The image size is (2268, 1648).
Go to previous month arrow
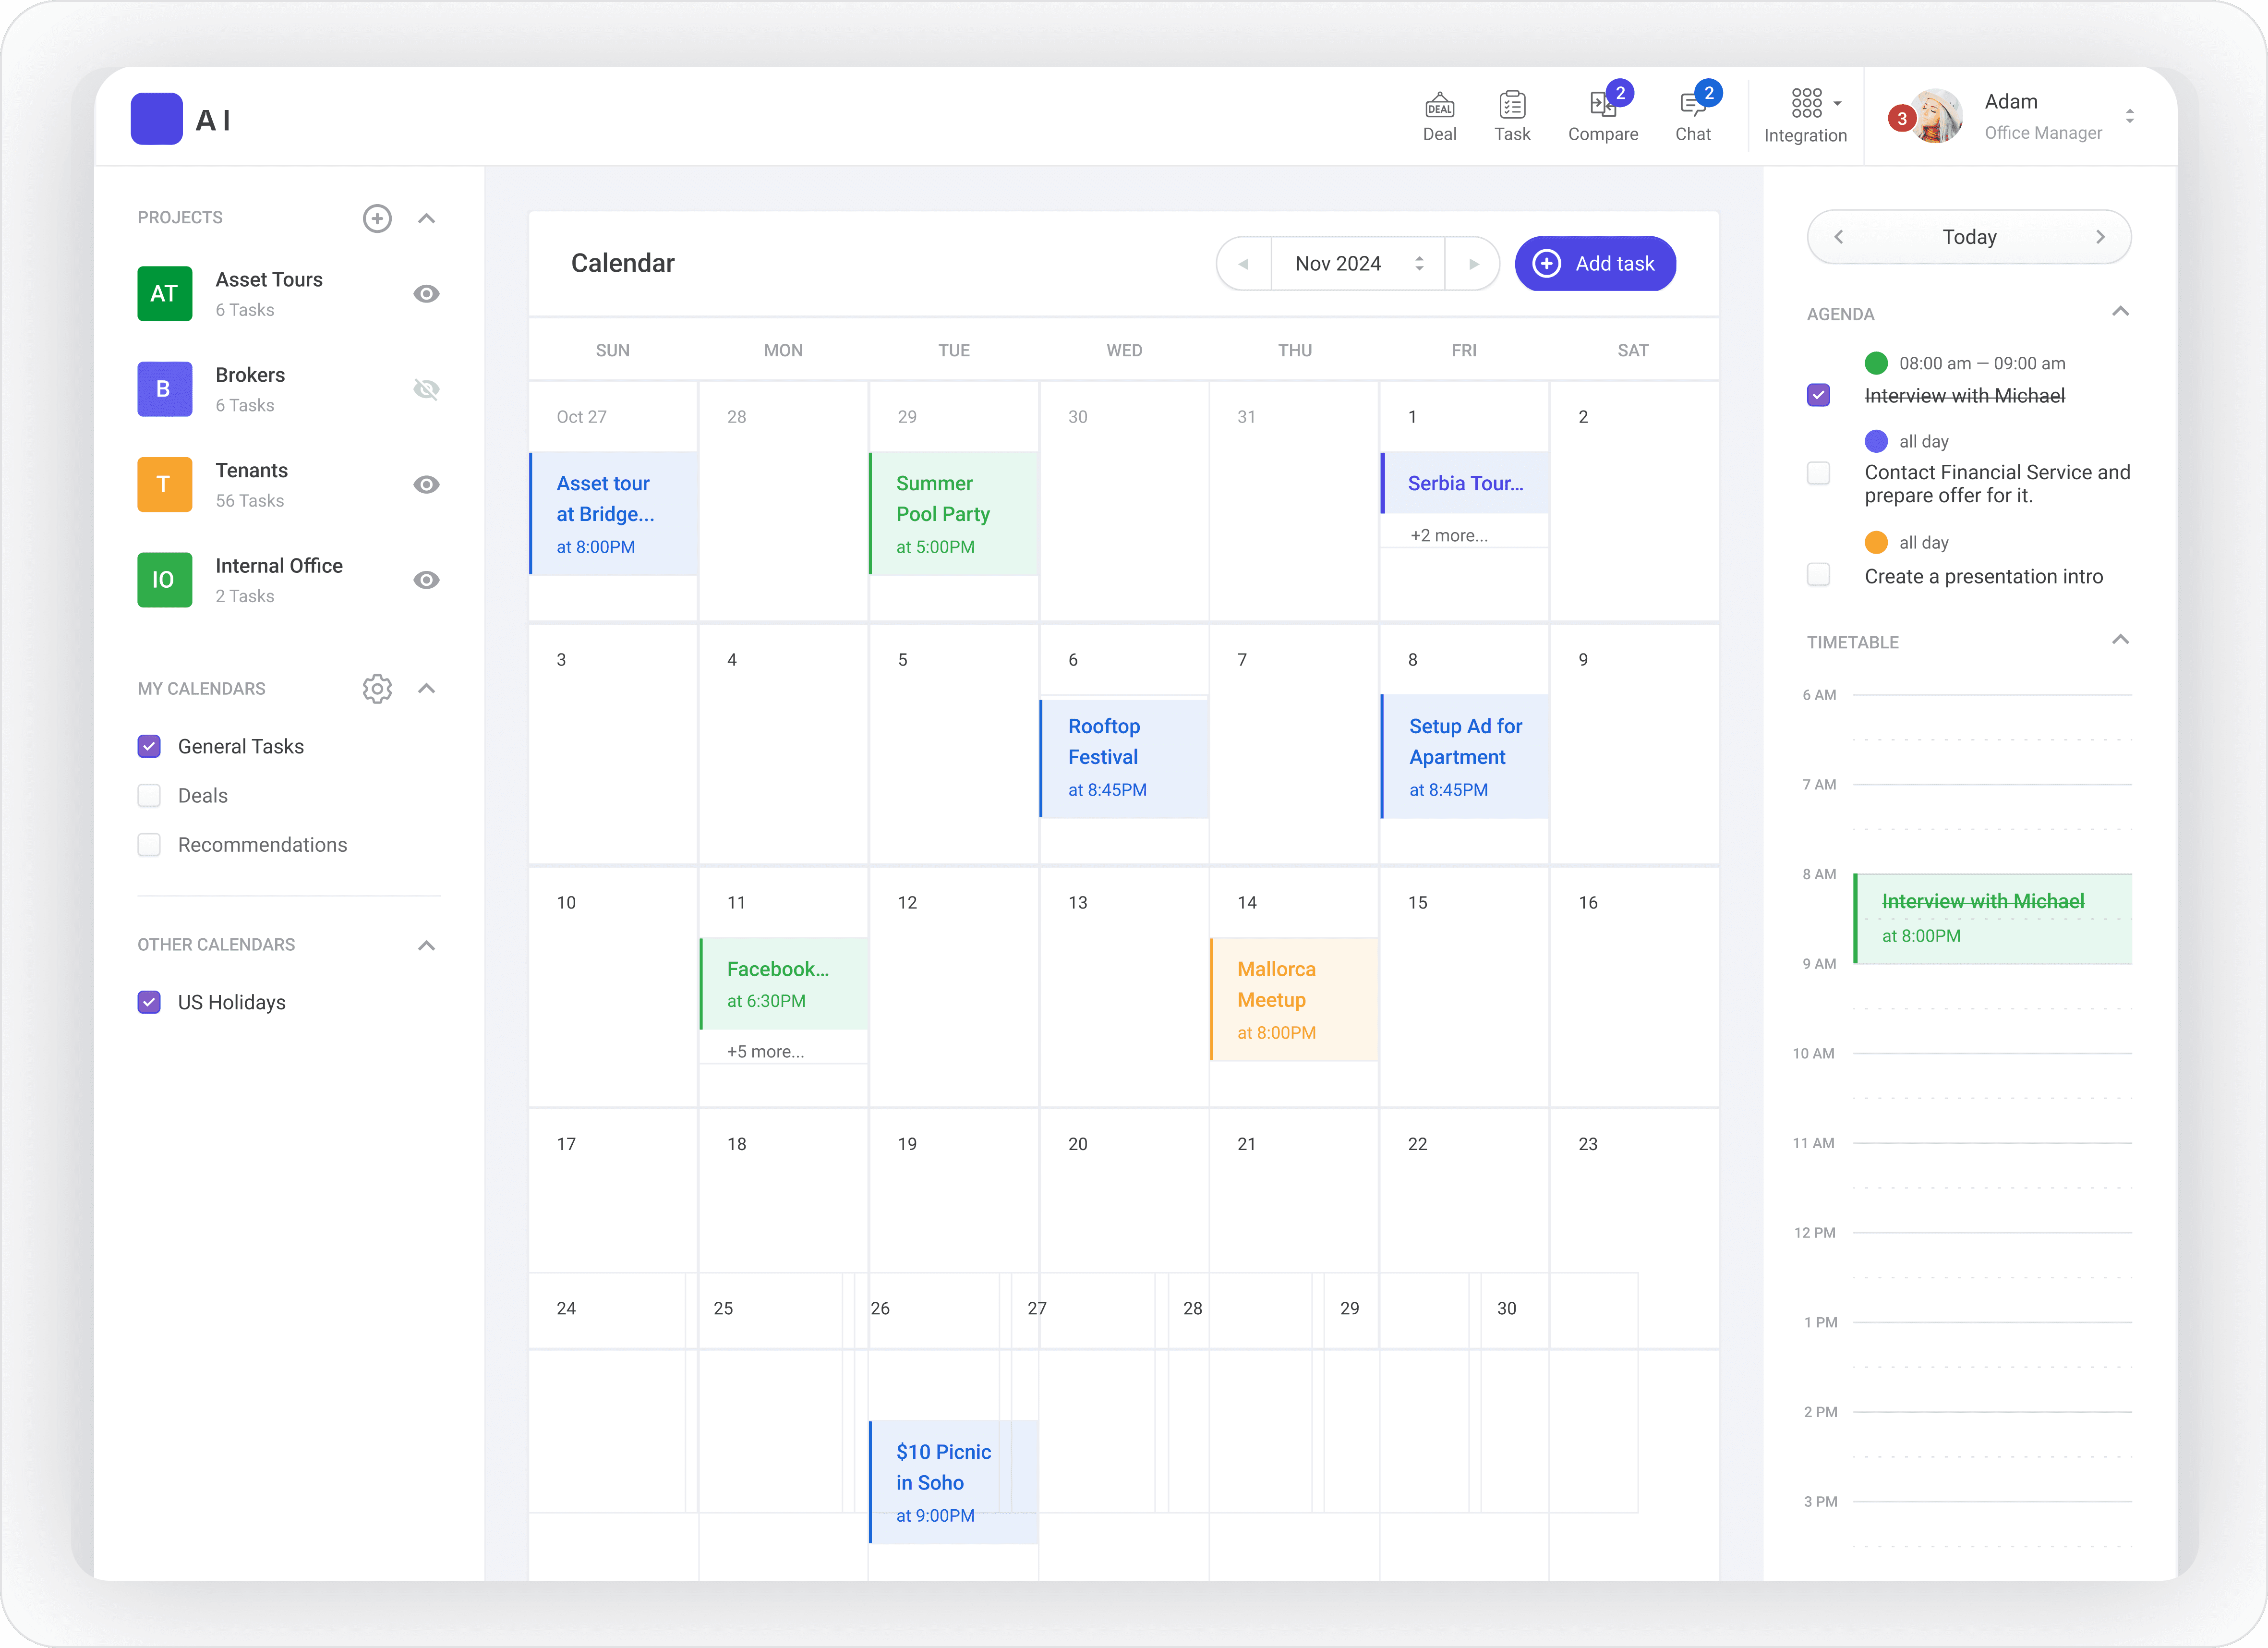point(1243,264)
